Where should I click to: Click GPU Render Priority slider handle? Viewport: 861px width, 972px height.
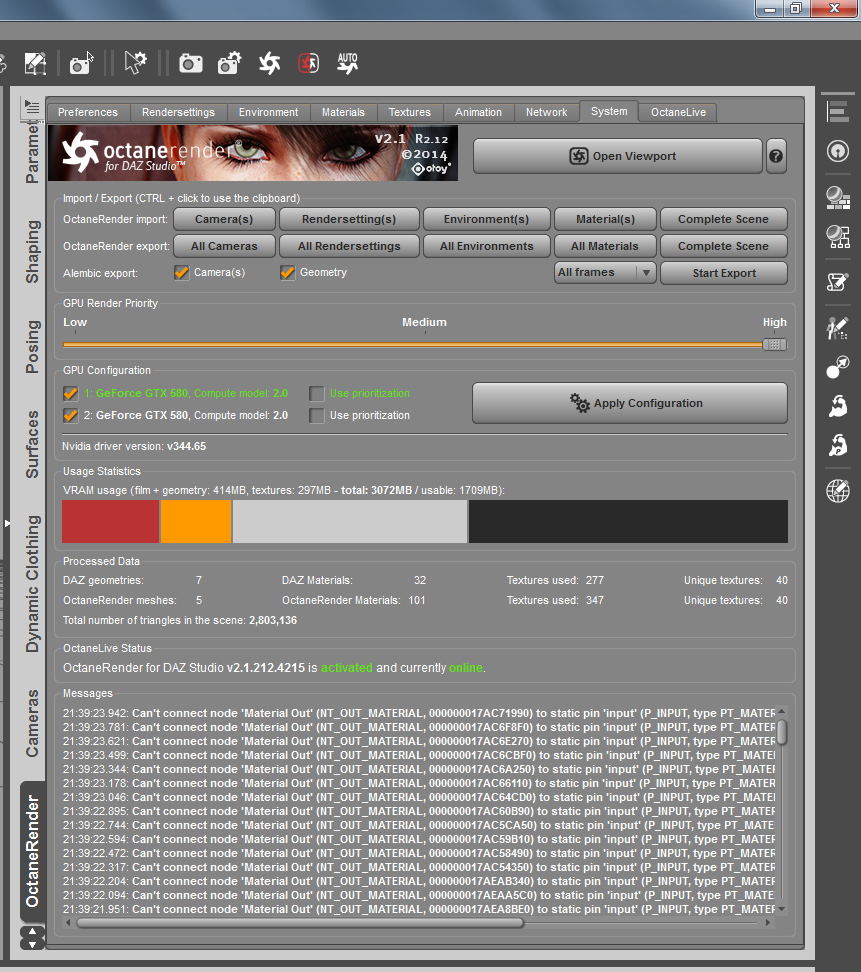pos(774,345)
